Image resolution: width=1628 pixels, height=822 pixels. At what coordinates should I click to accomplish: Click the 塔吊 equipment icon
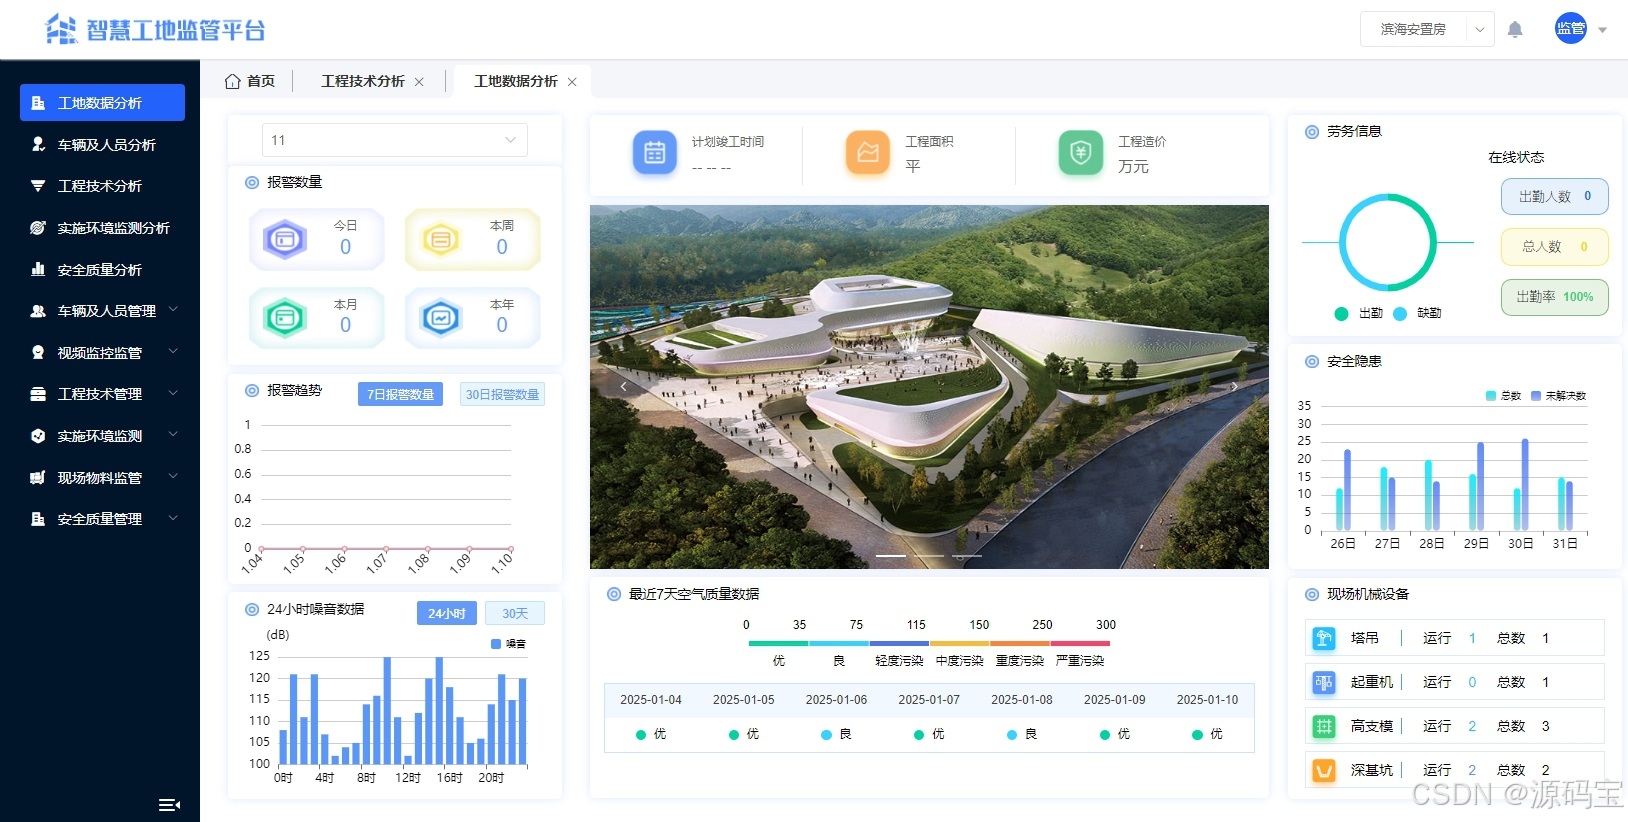(1324, 638)
